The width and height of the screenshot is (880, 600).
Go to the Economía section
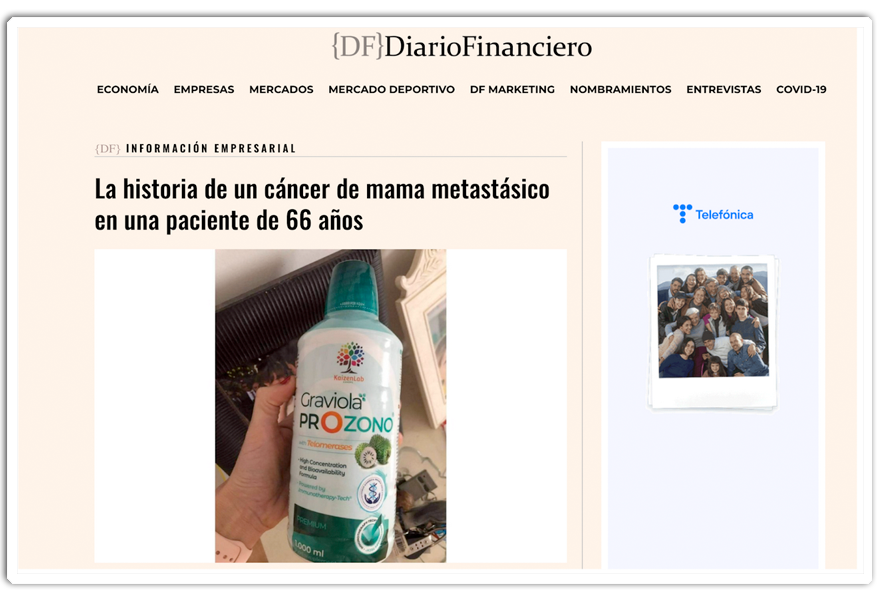(x=128, y=89)
